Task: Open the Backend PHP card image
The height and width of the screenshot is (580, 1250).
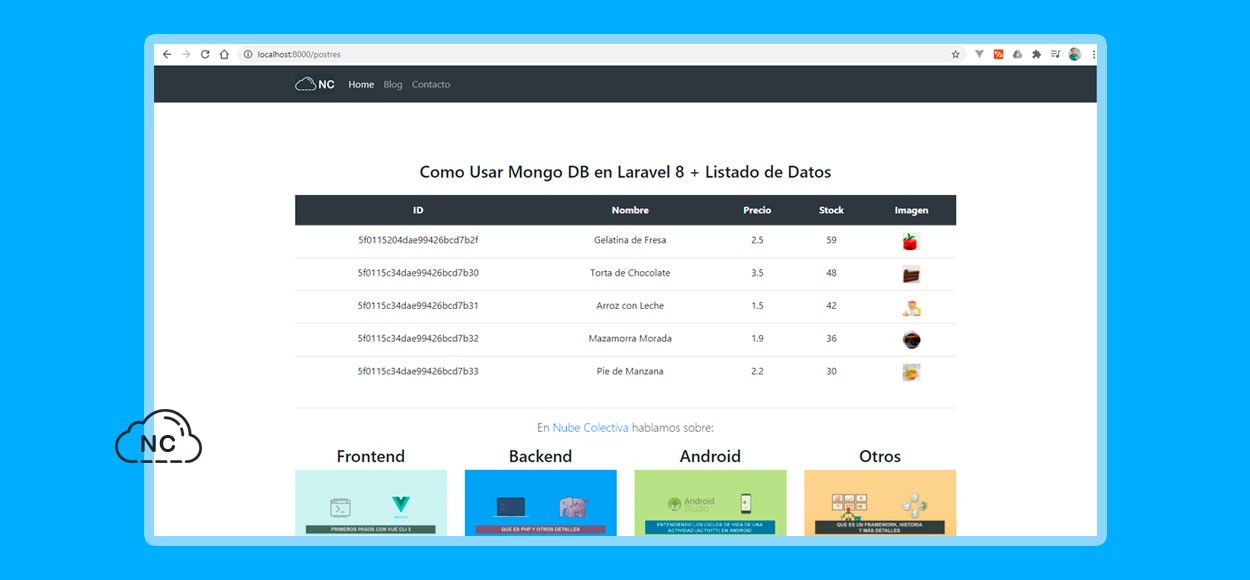Action: 541,503
